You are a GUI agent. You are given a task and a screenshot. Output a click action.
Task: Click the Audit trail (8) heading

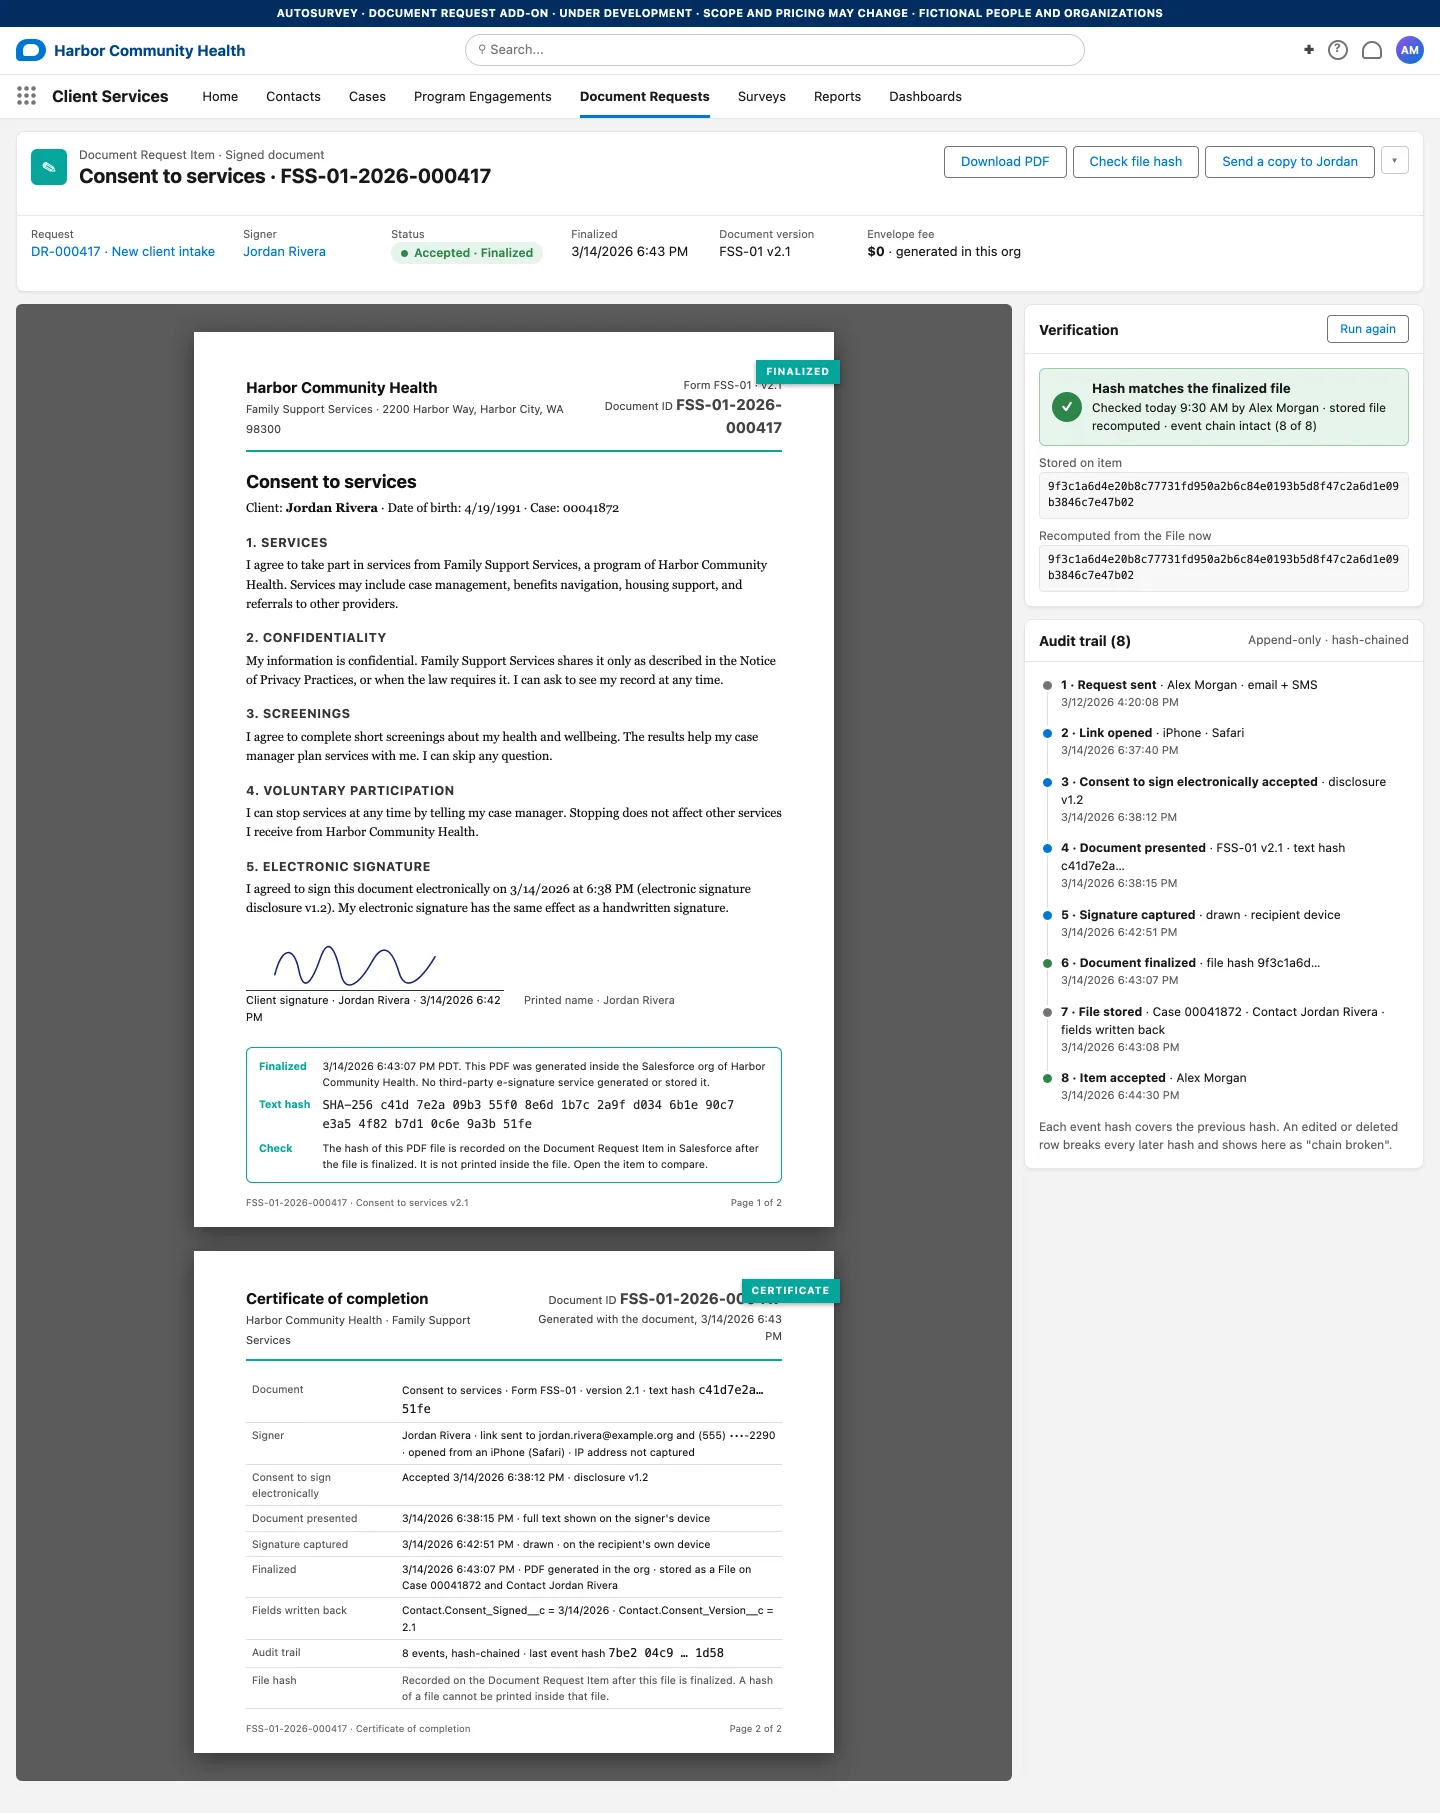click(1085, 641)
